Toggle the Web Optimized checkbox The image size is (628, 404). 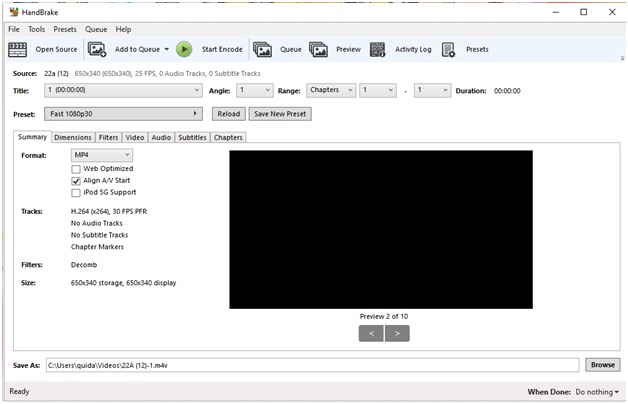pos(76,169)
